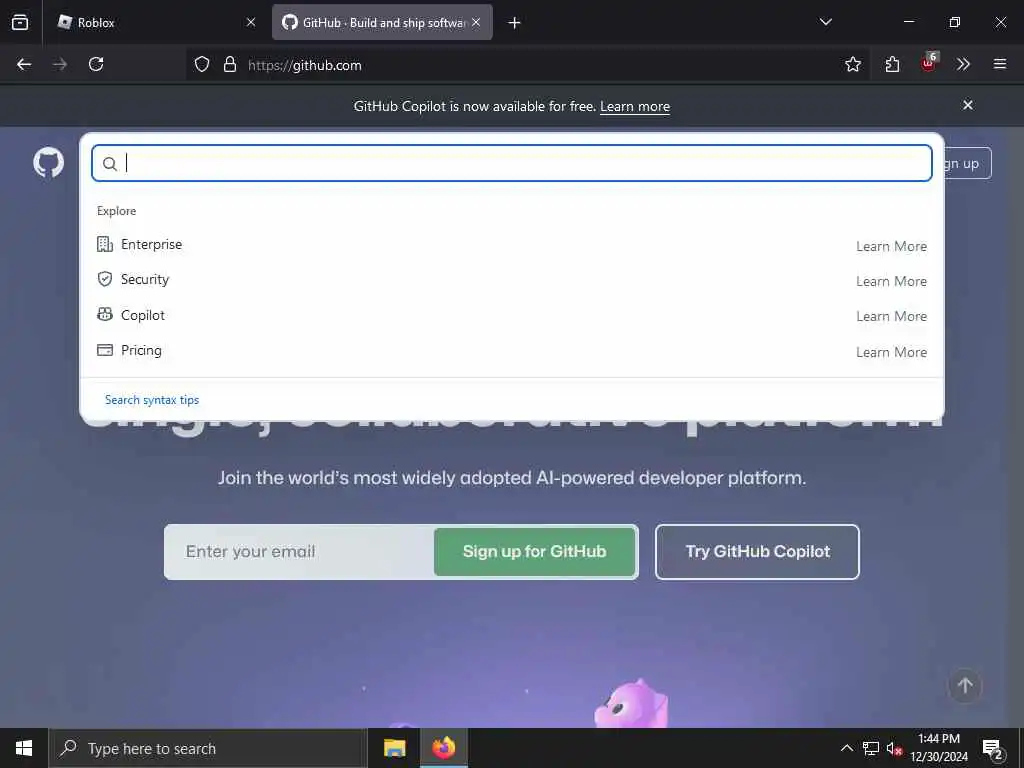Click the Enter your email field
Image resolution: width=1024 pixels, height=768 pixels.
click(300, 552)
